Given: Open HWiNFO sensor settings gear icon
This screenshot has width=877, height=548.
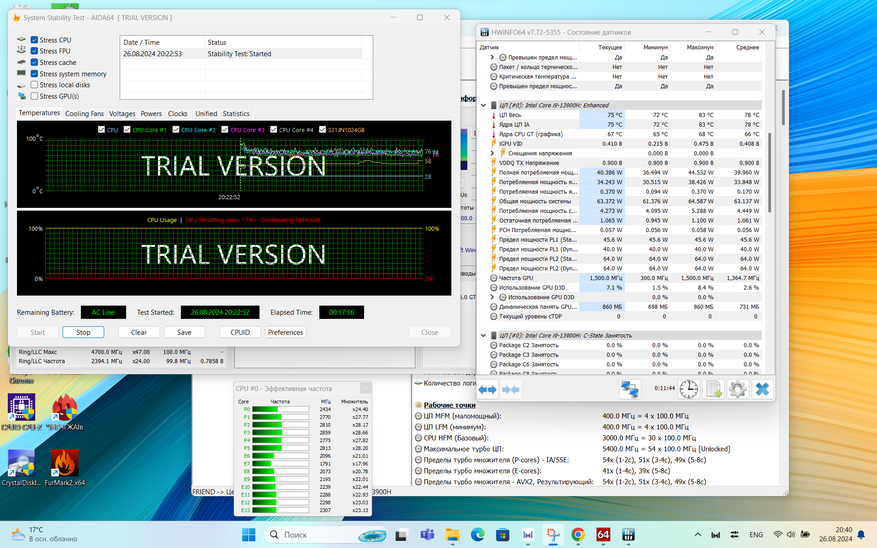Looking at the screenshot, I should 738,389.
